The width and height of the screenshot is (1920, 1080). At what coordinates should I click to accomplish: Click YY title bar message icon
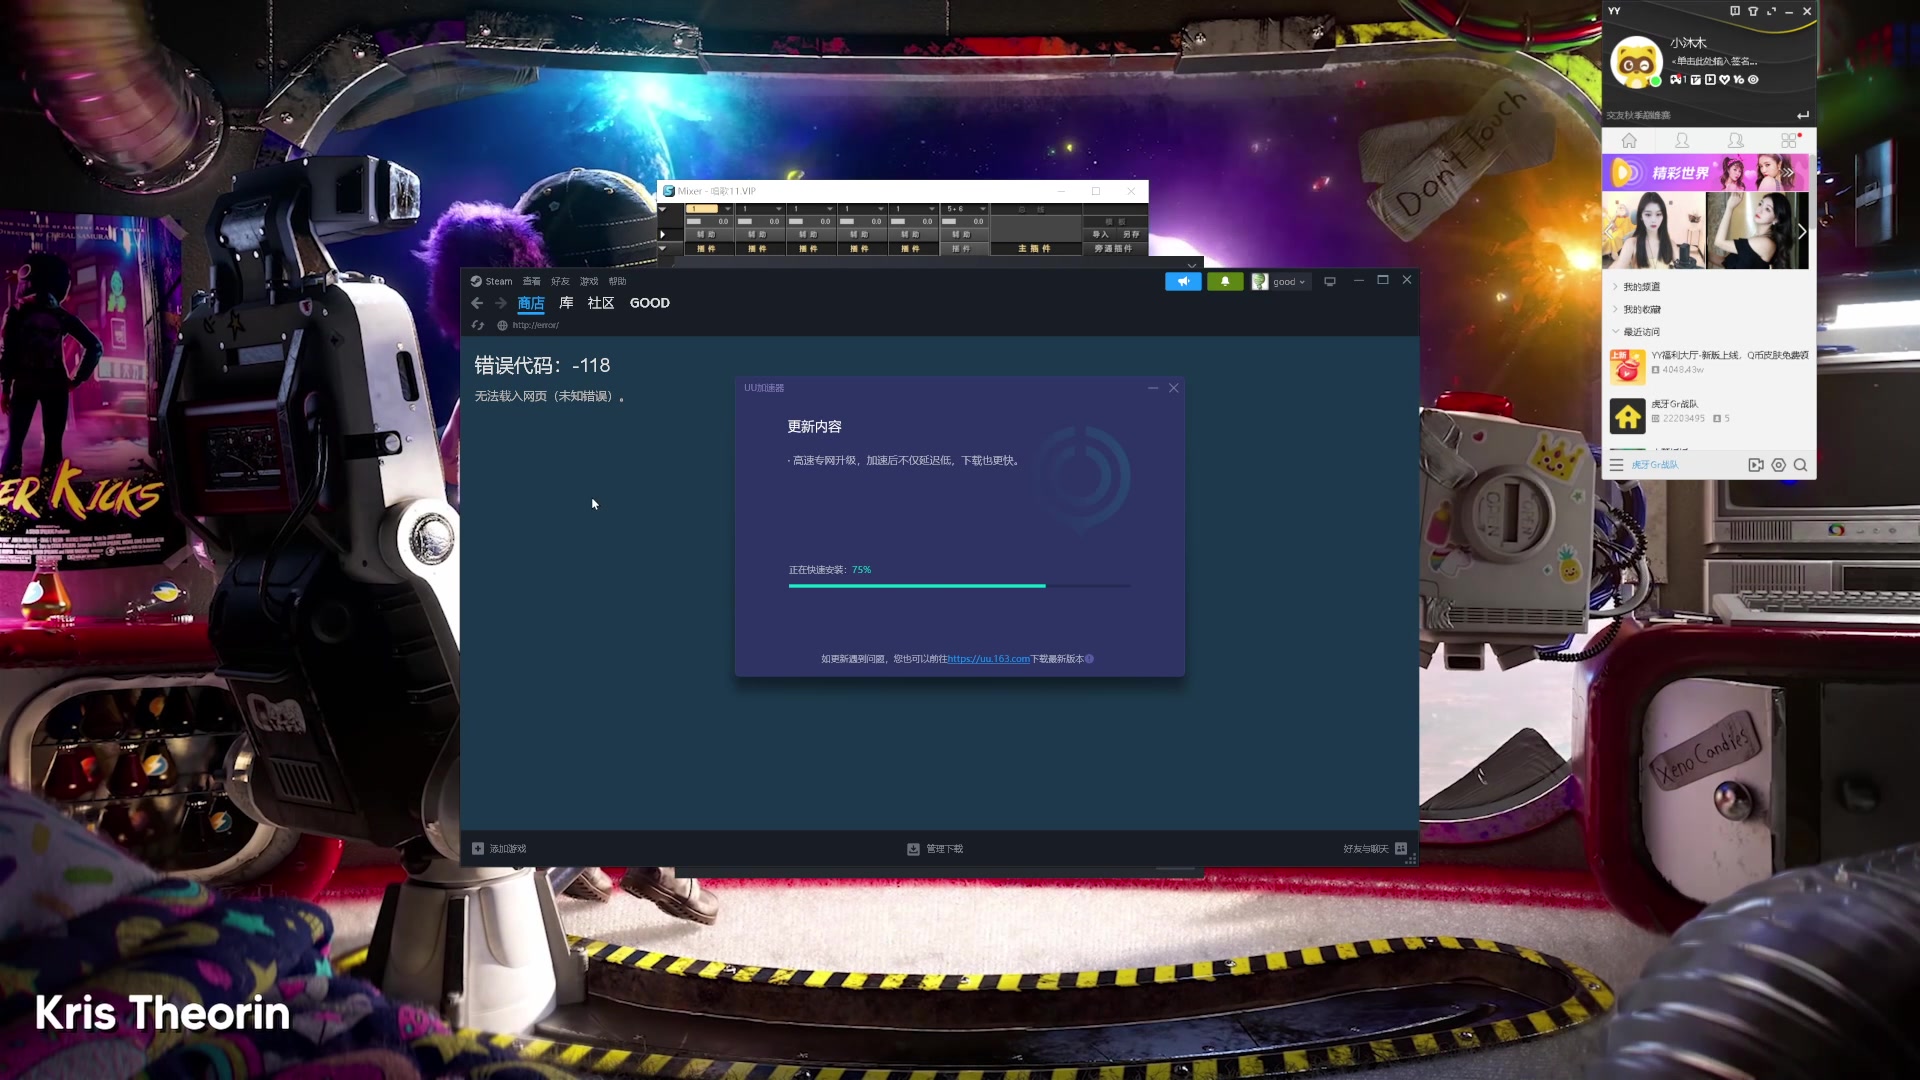(1735, 11)
